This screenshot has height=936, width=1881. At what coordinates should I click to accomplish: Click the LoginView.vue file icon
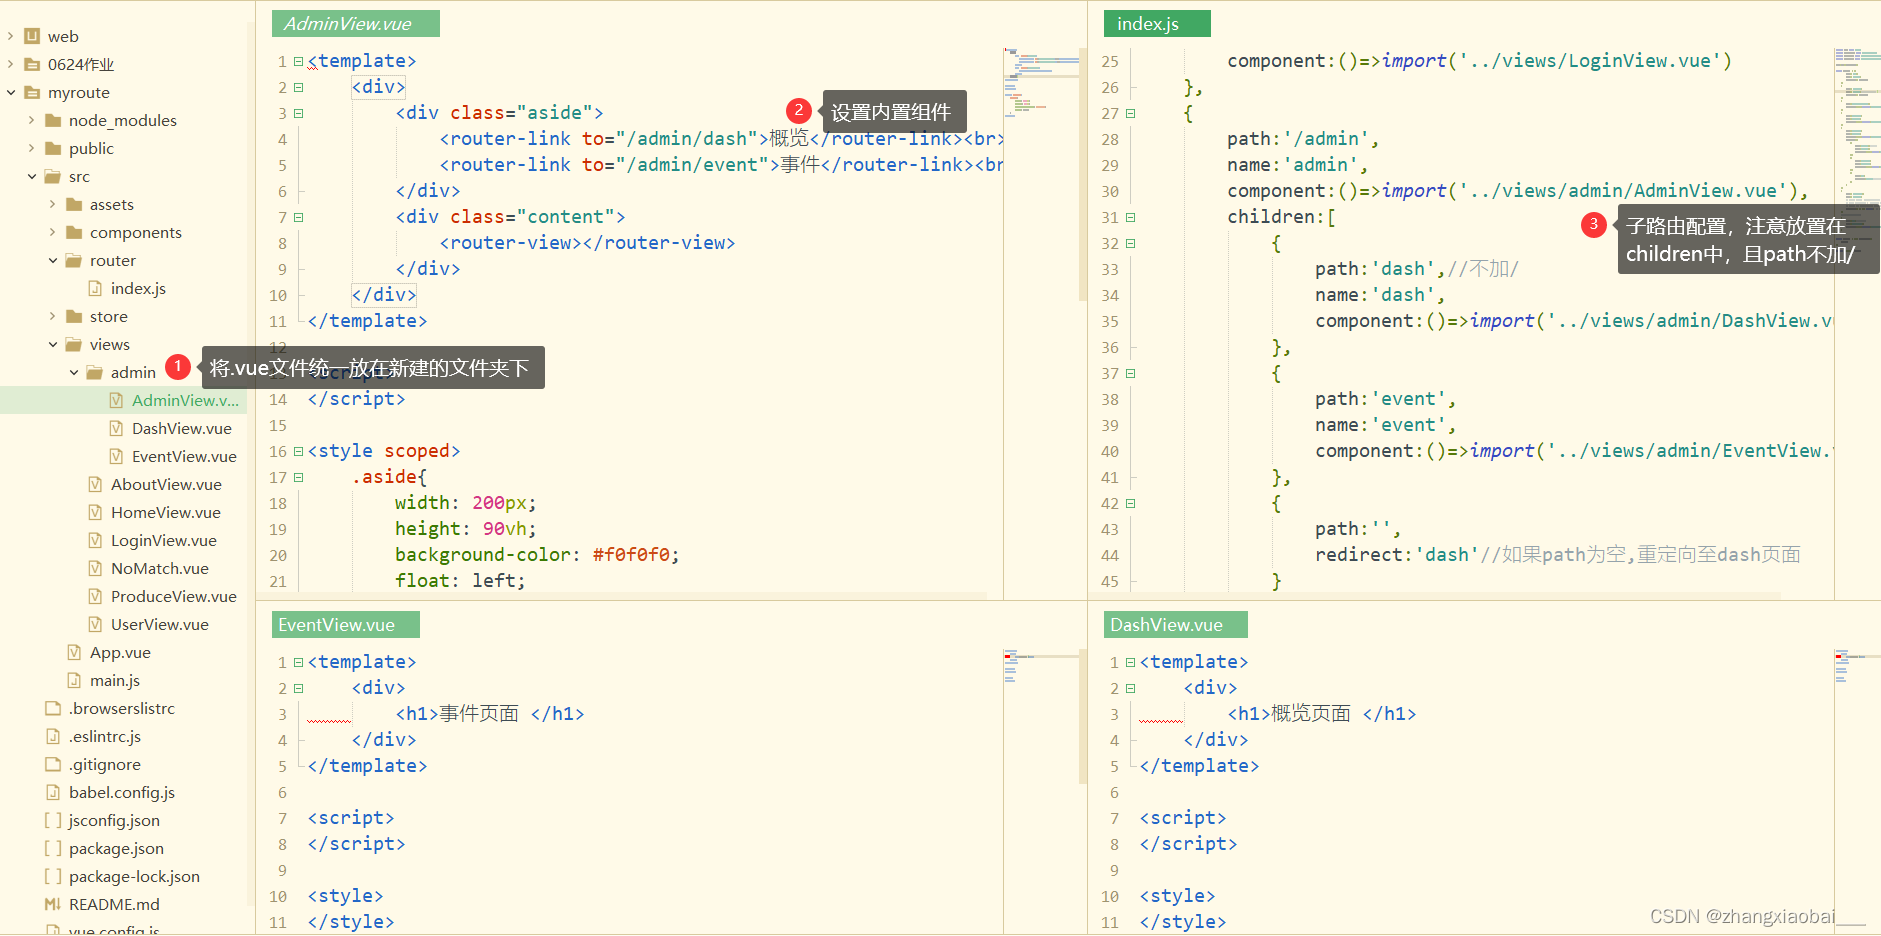pyautogui.click(x=95, y=540)
